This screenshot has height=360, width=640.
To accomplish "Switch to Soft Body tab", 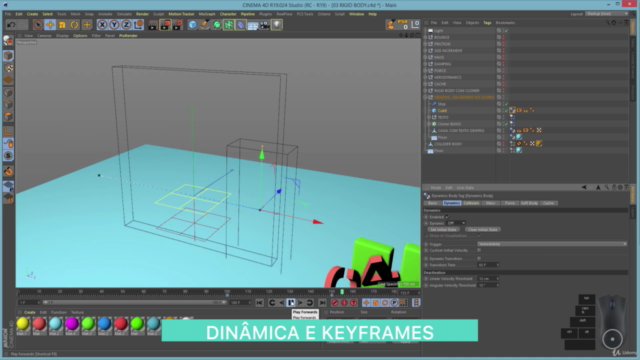I will (529, 203).
